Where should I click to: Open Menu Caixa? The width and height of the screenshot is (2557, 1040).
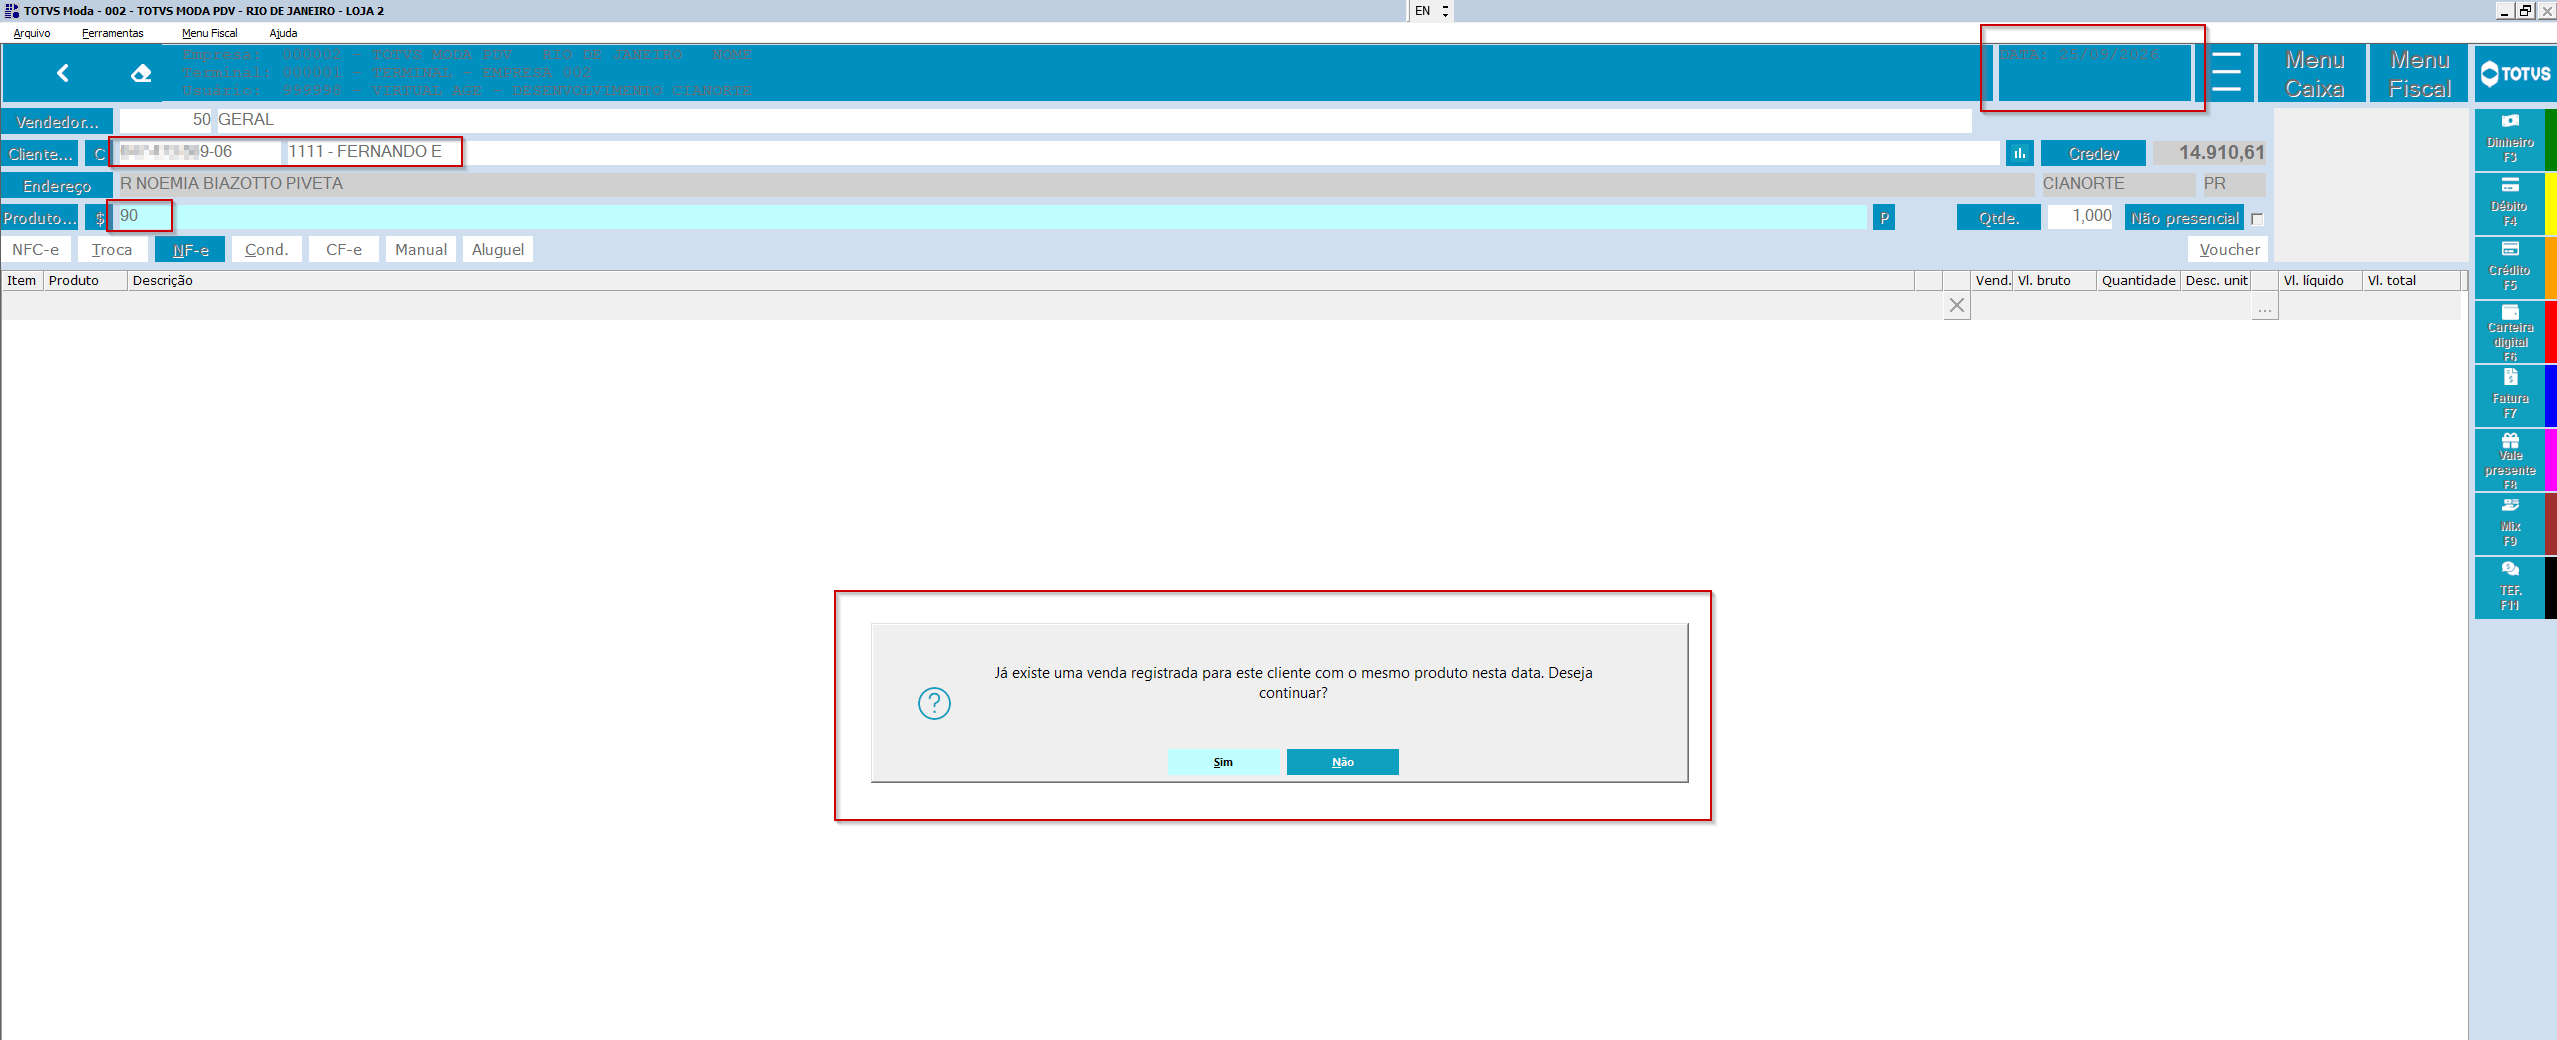pyautogui.click(x=2314, y=73)
